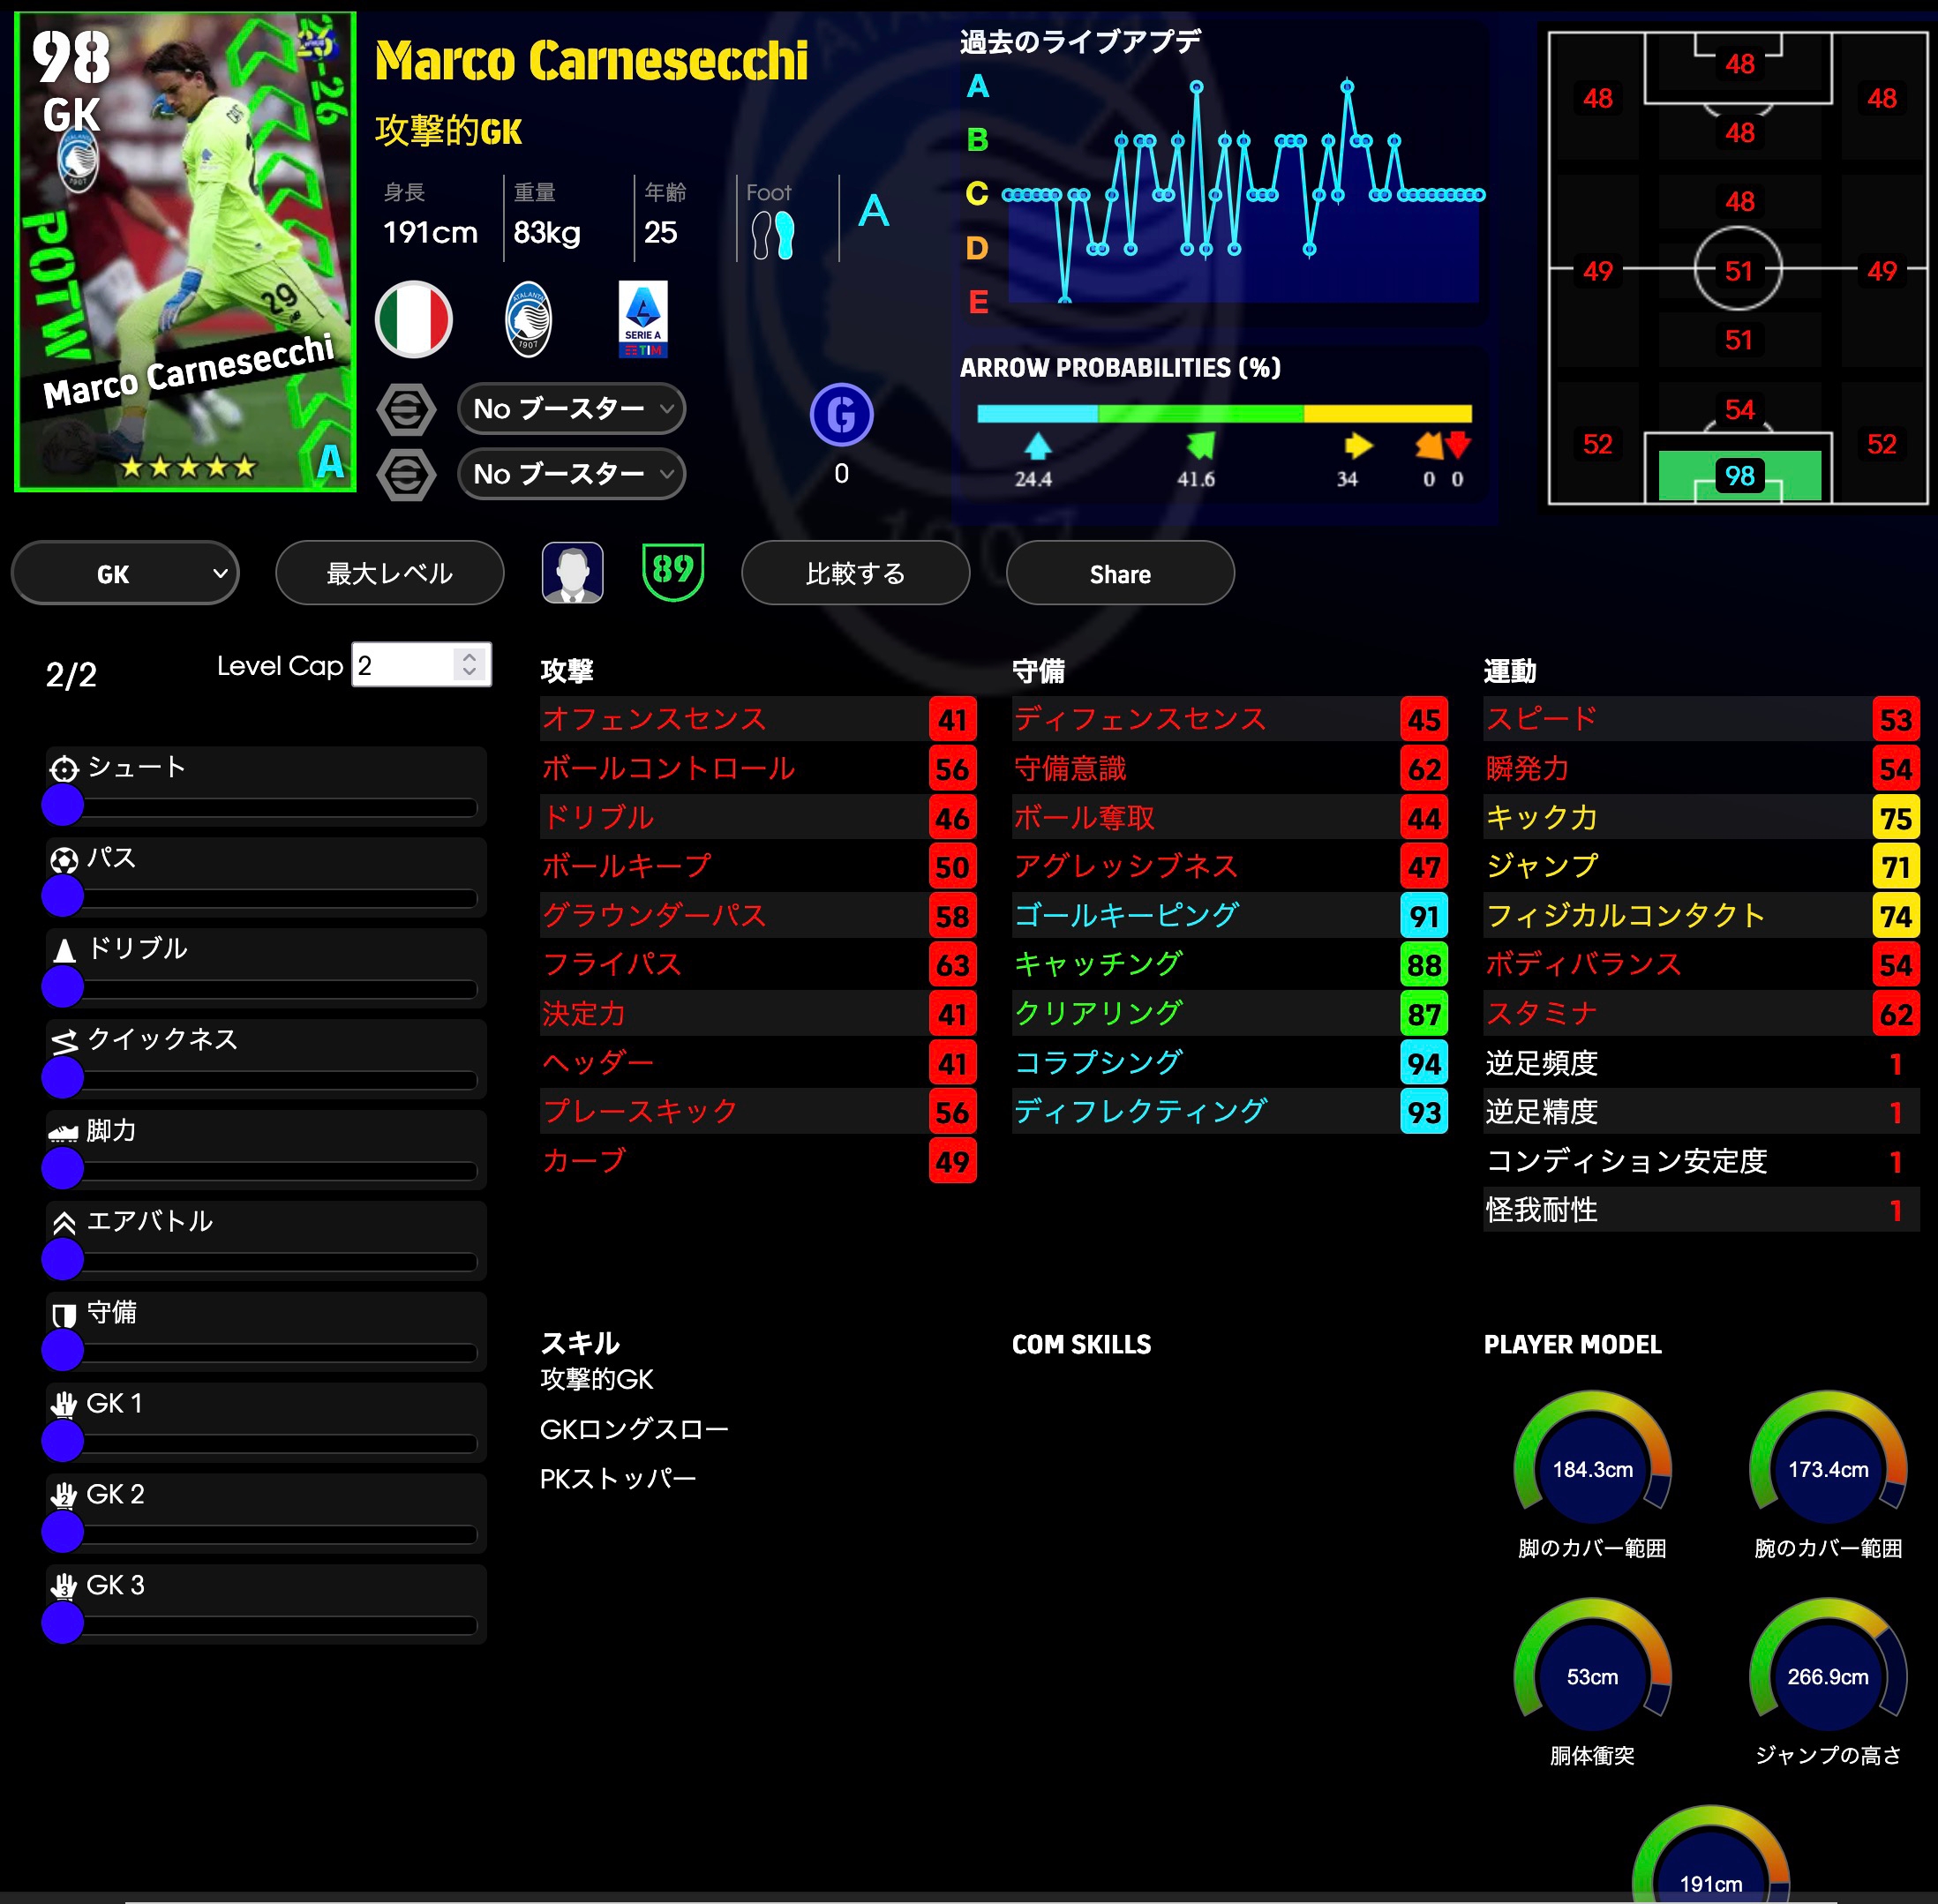Screen dimensions: 1938x1904
Task: Increase Level Cap with stepper arrow
Action: [x=469, y=657]
